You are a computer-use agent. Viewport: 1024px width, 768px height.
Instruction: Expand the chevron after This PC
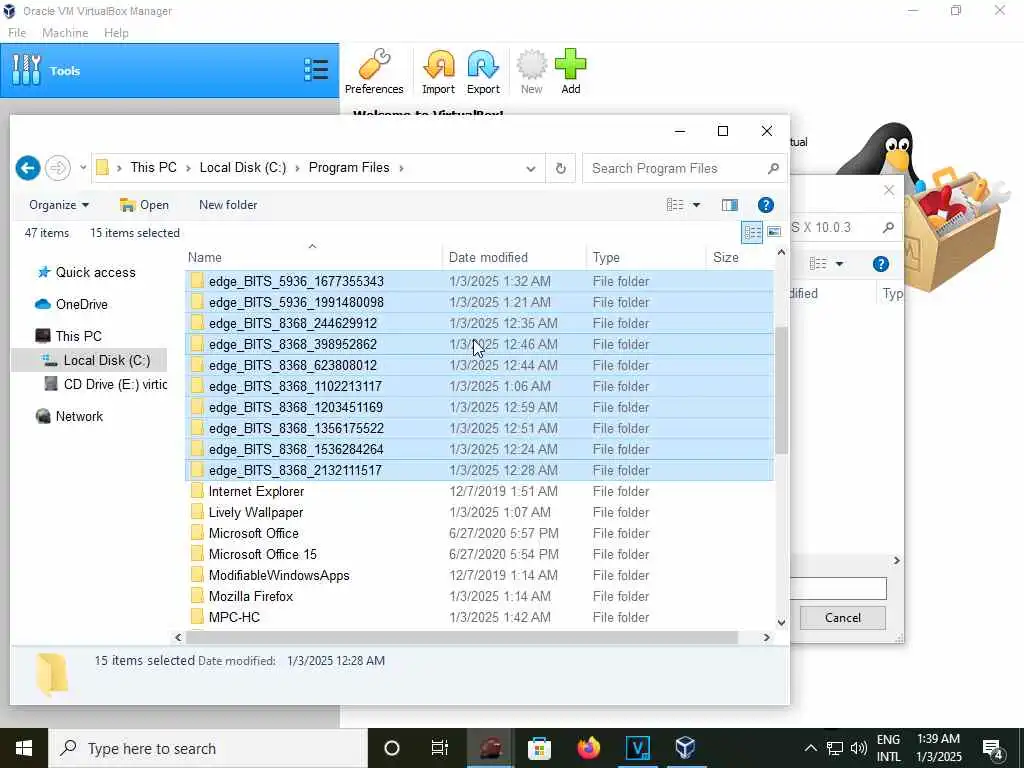188,168
